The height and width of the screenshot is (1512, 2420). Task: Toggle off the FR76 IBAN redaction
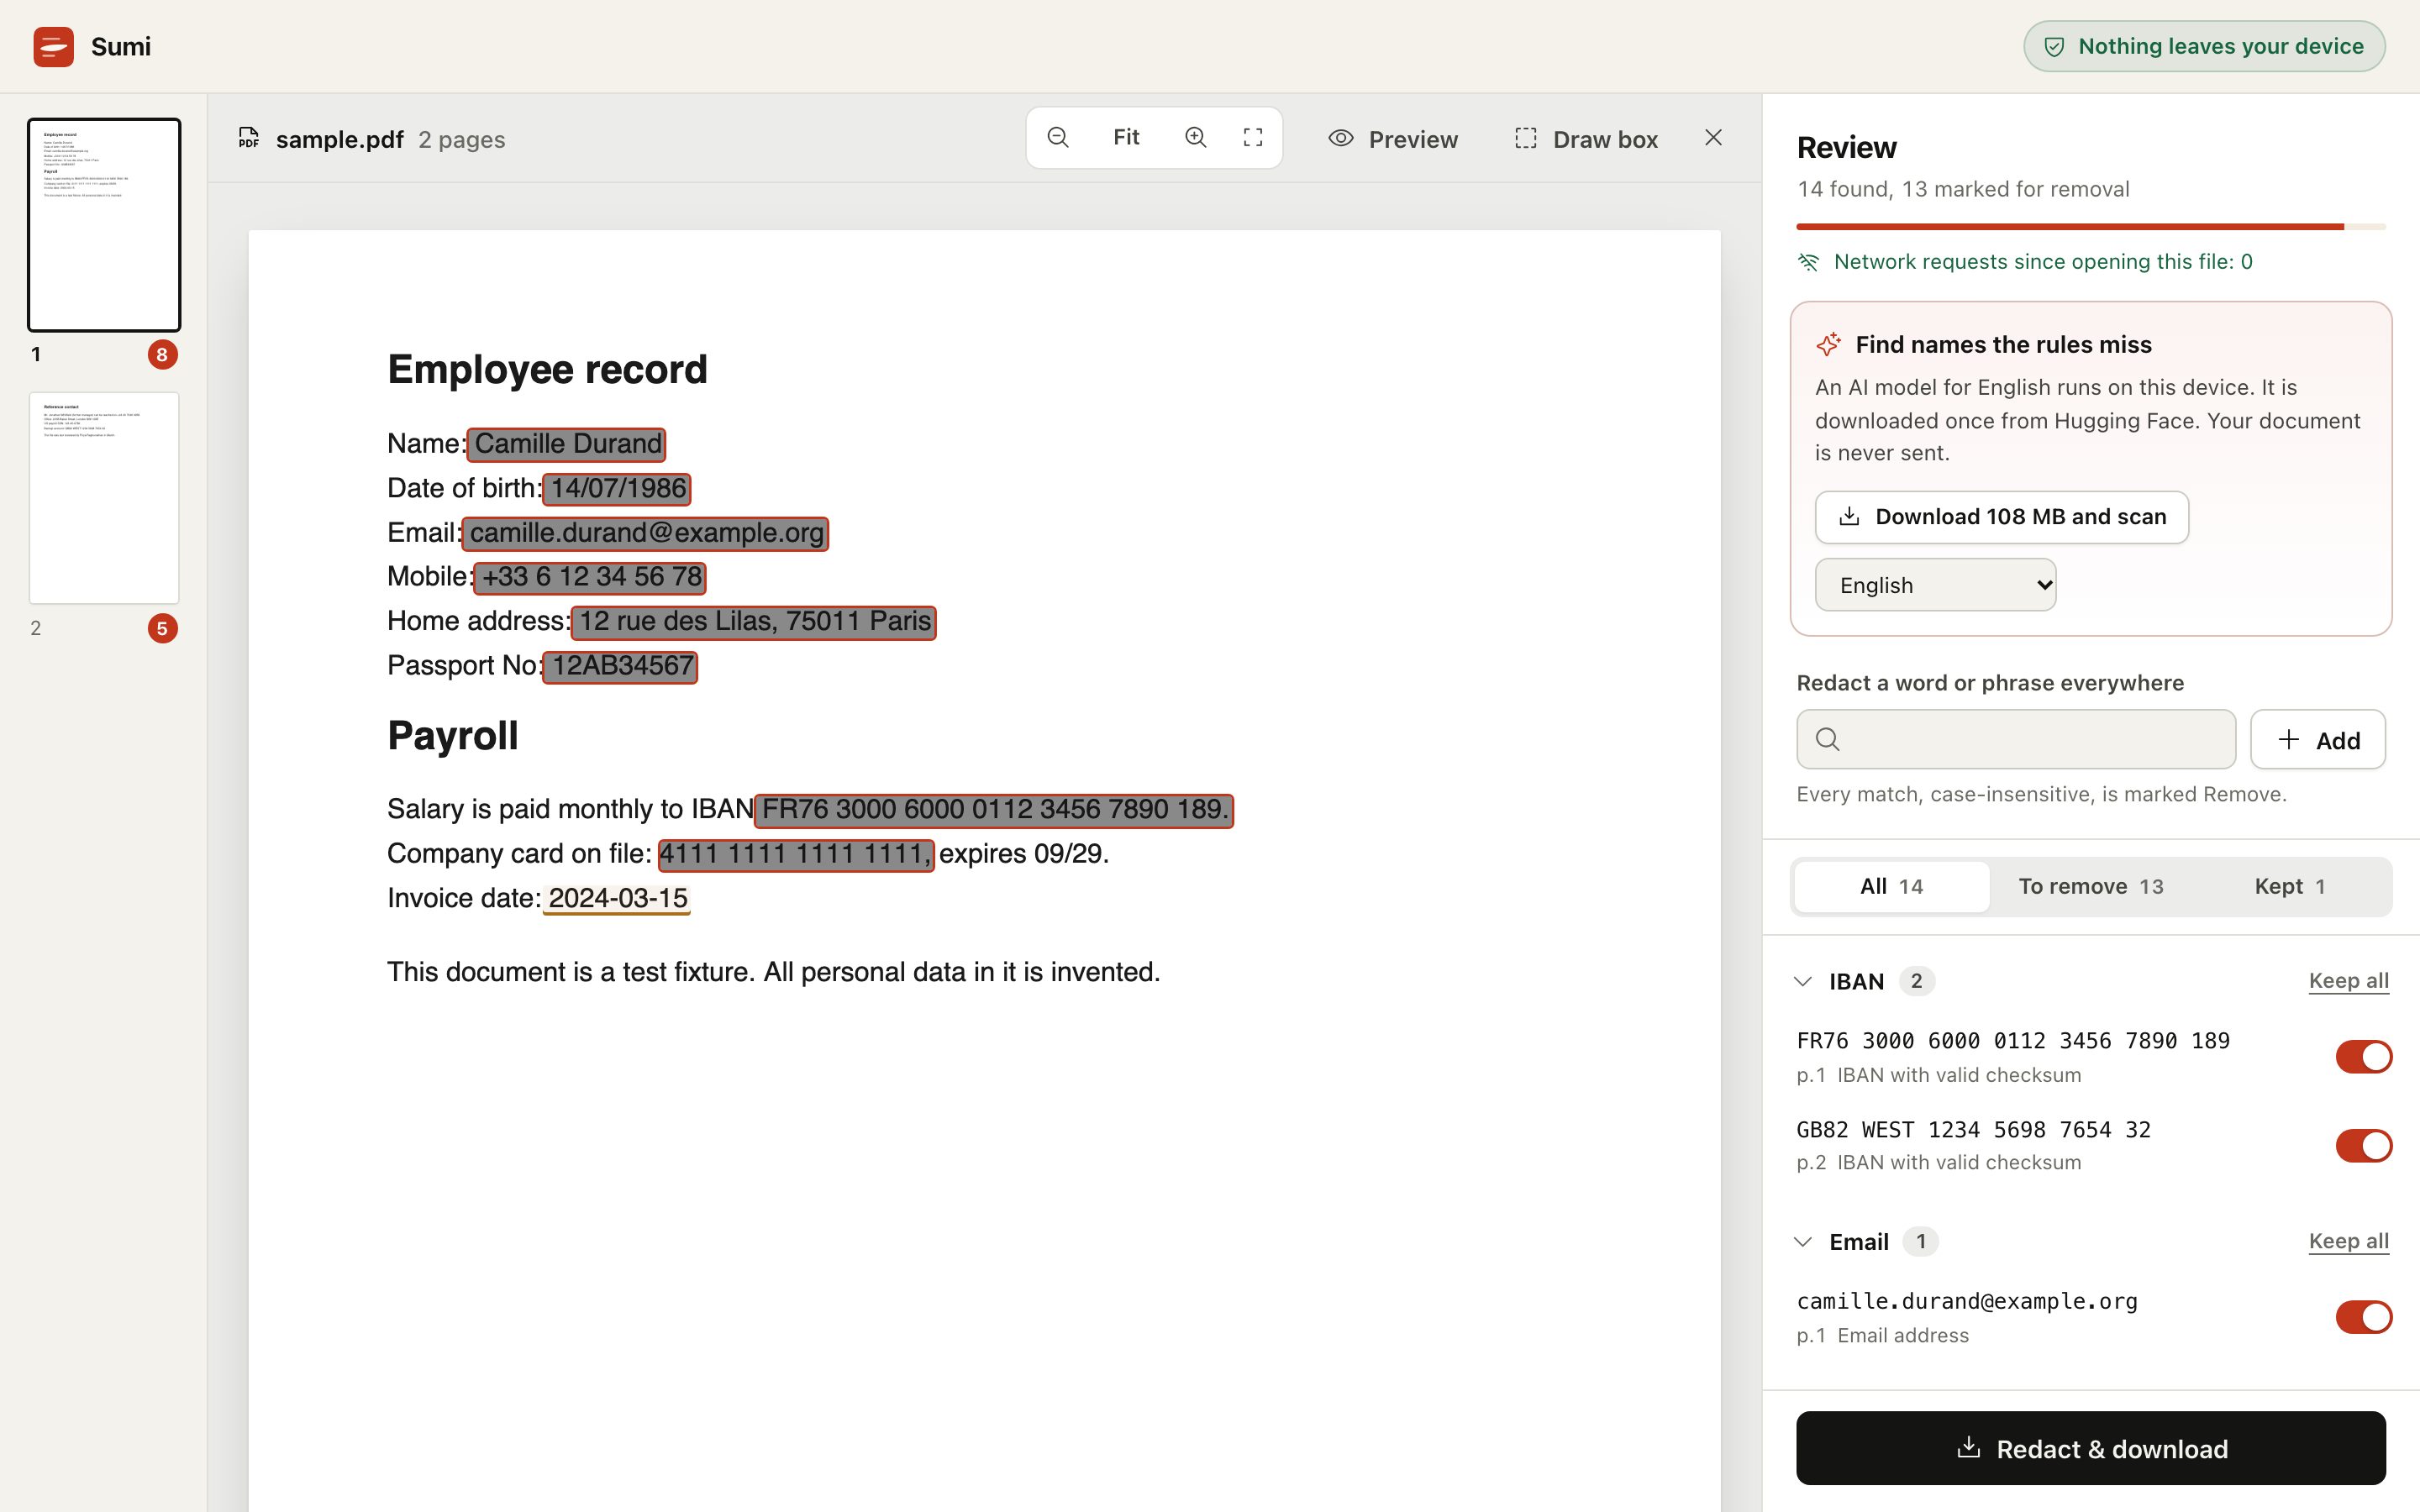coord(2363,1056)
